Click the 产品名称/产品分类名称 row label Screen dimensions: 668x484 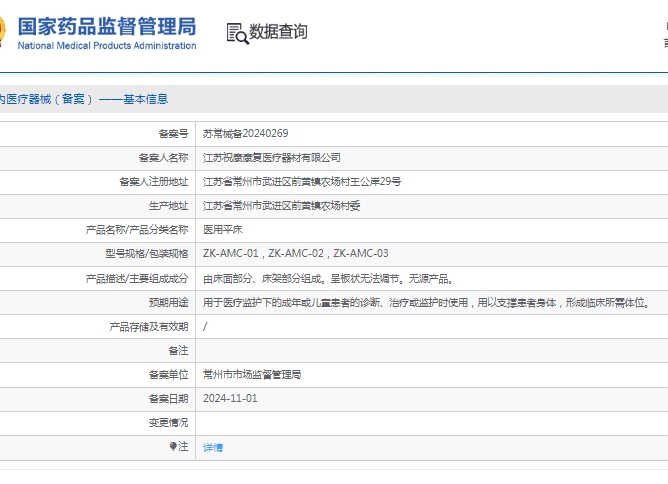[137, 230]
